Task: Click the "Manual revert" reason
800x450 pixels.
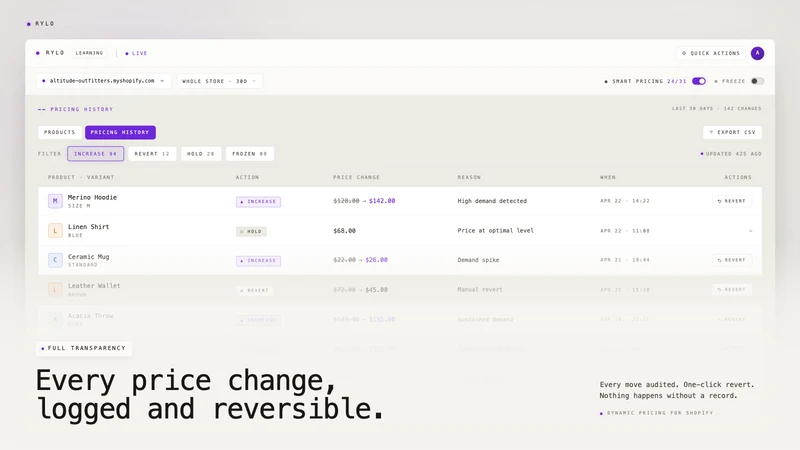Action: pos(480,289)
